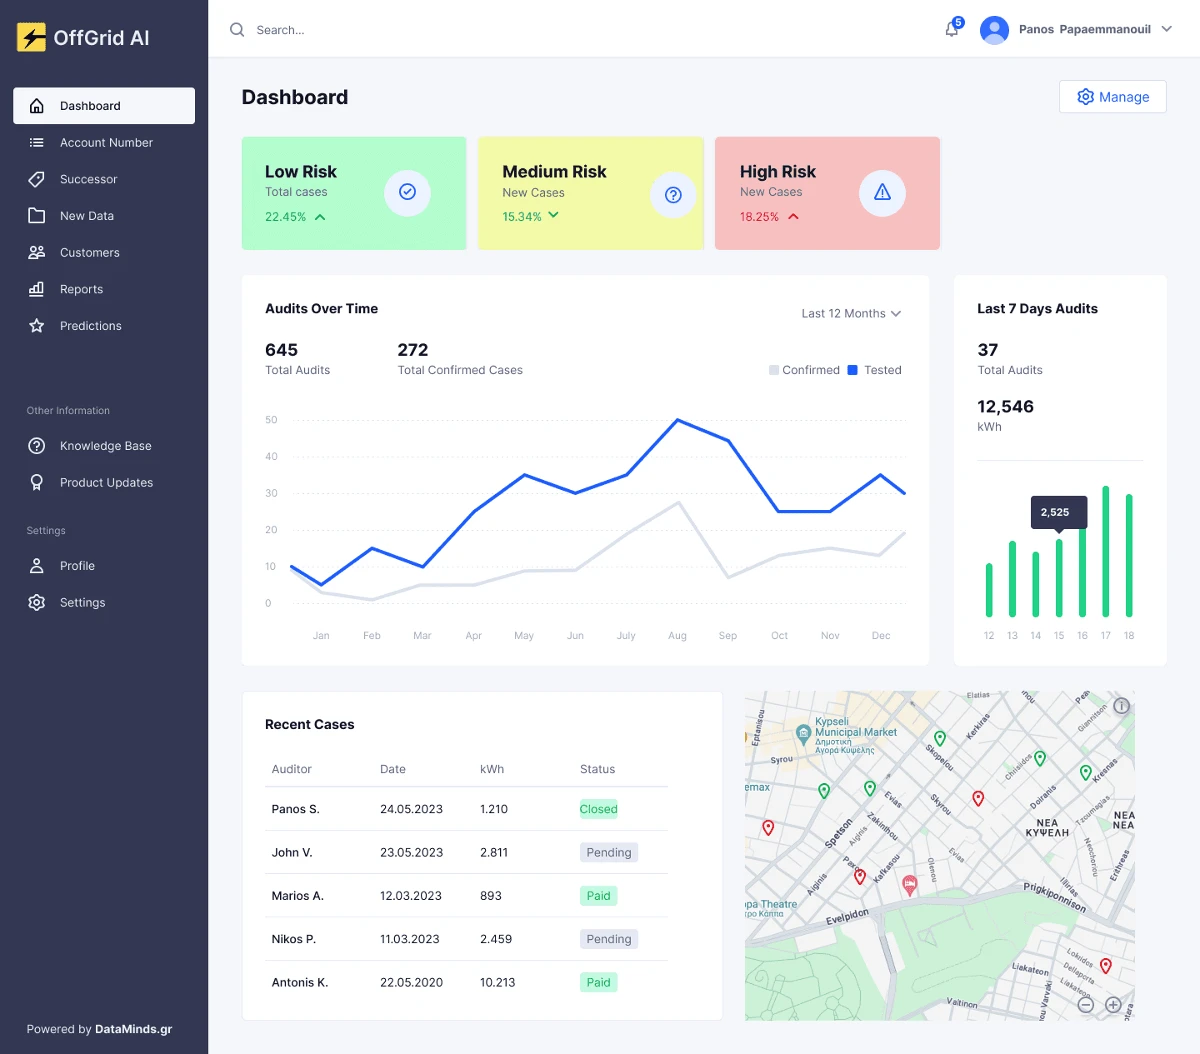Zoom in the map with plus icon
Screen dimensions: 1200x1054
(x=1113, y=1005)
